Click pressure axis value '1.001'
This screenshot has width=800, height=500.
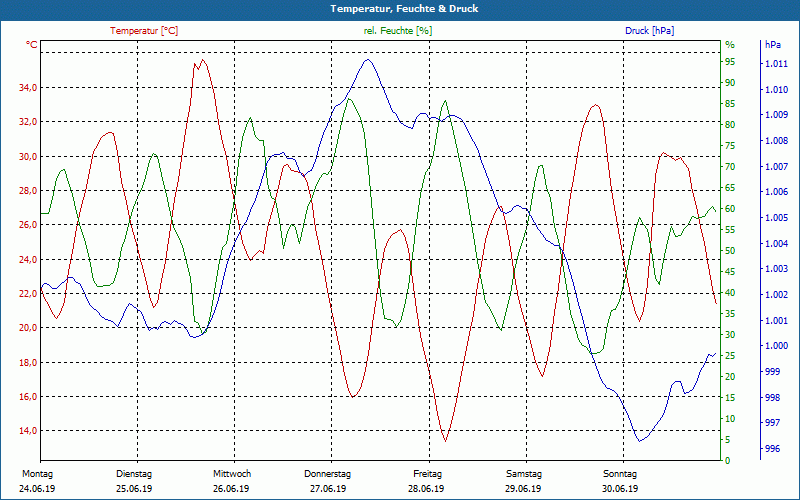(776, 321)
